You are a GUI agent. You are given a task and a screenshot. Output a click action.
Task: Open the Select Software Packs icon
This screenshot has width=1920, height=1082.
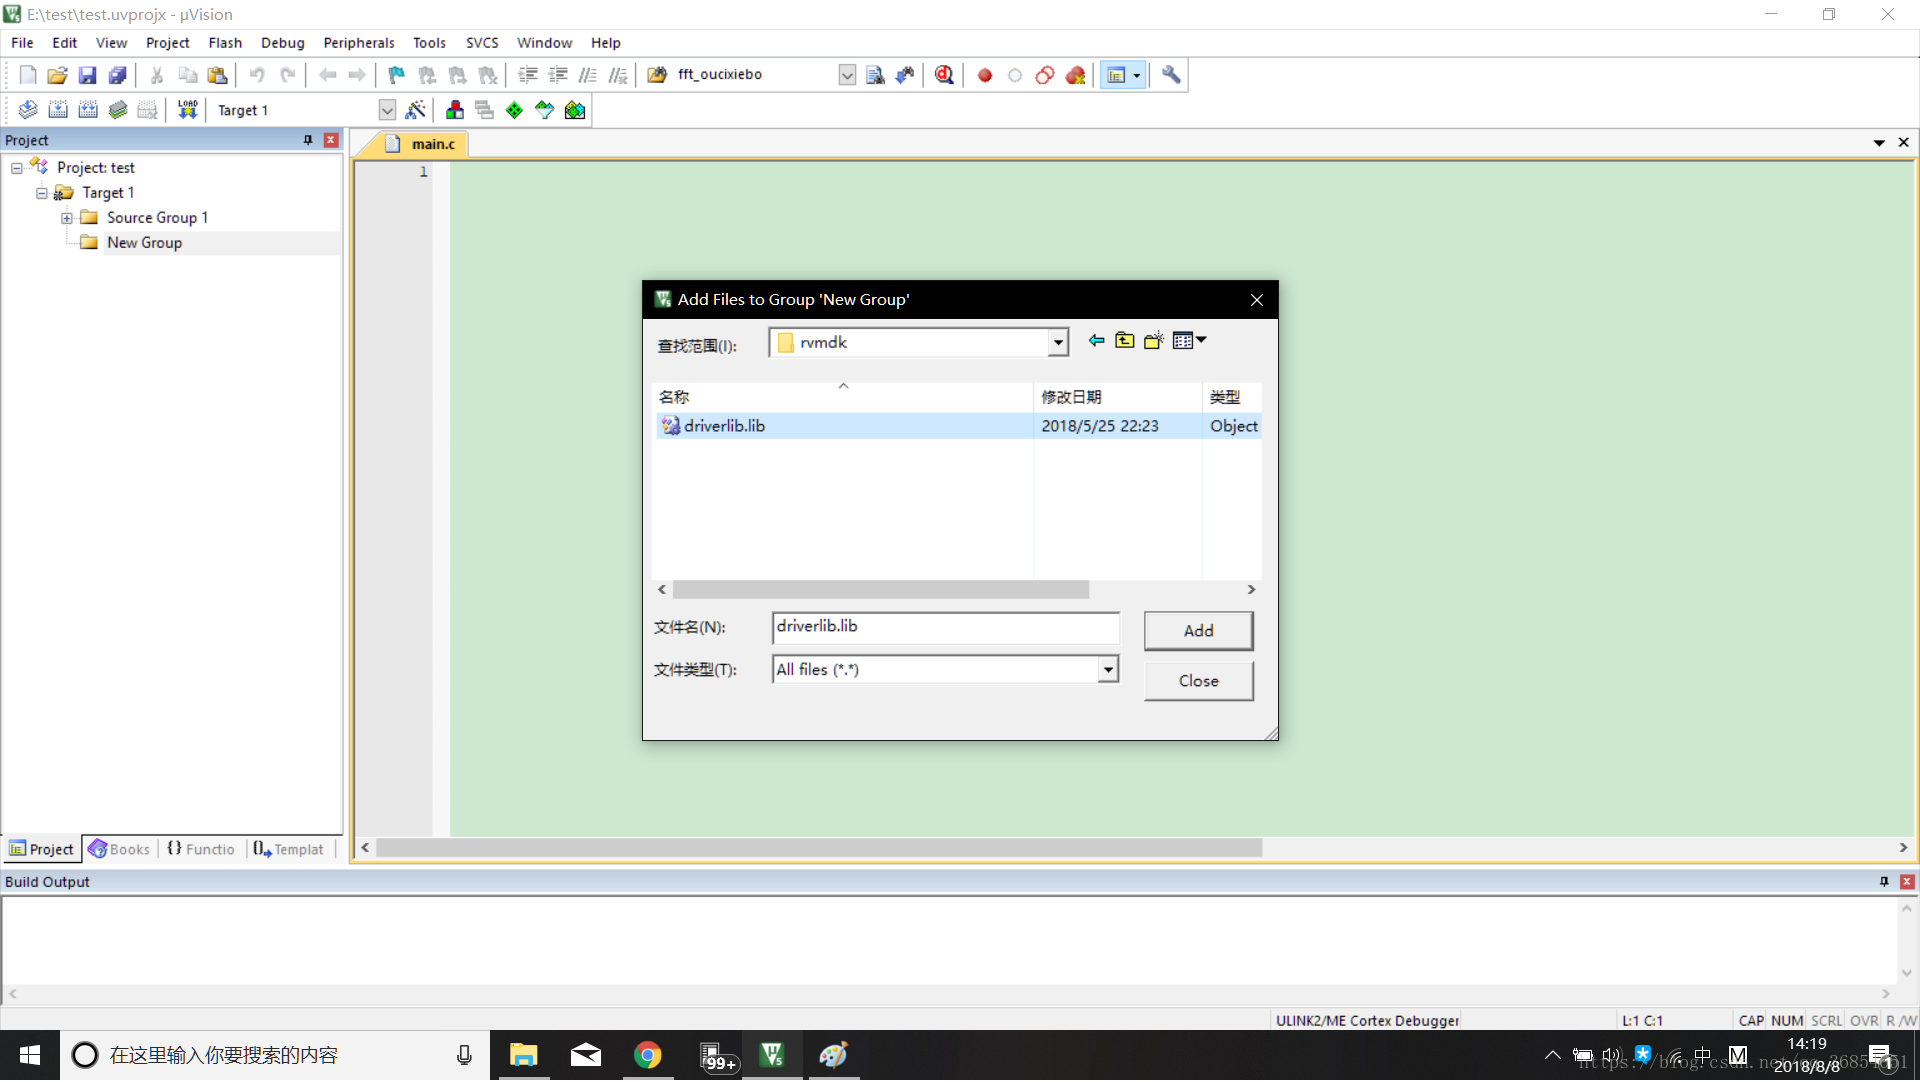pyautogui.click(x=544, y=110)
